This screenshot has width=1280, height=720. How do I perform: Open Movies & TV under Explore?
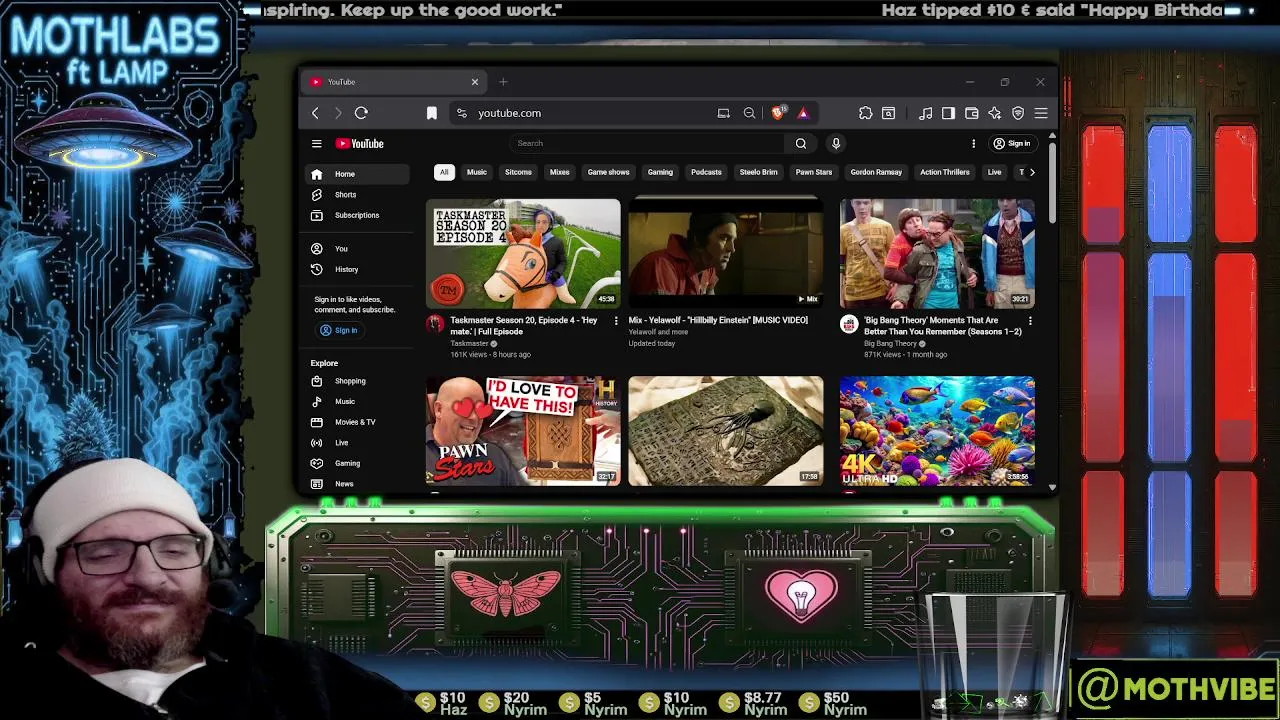356,422
